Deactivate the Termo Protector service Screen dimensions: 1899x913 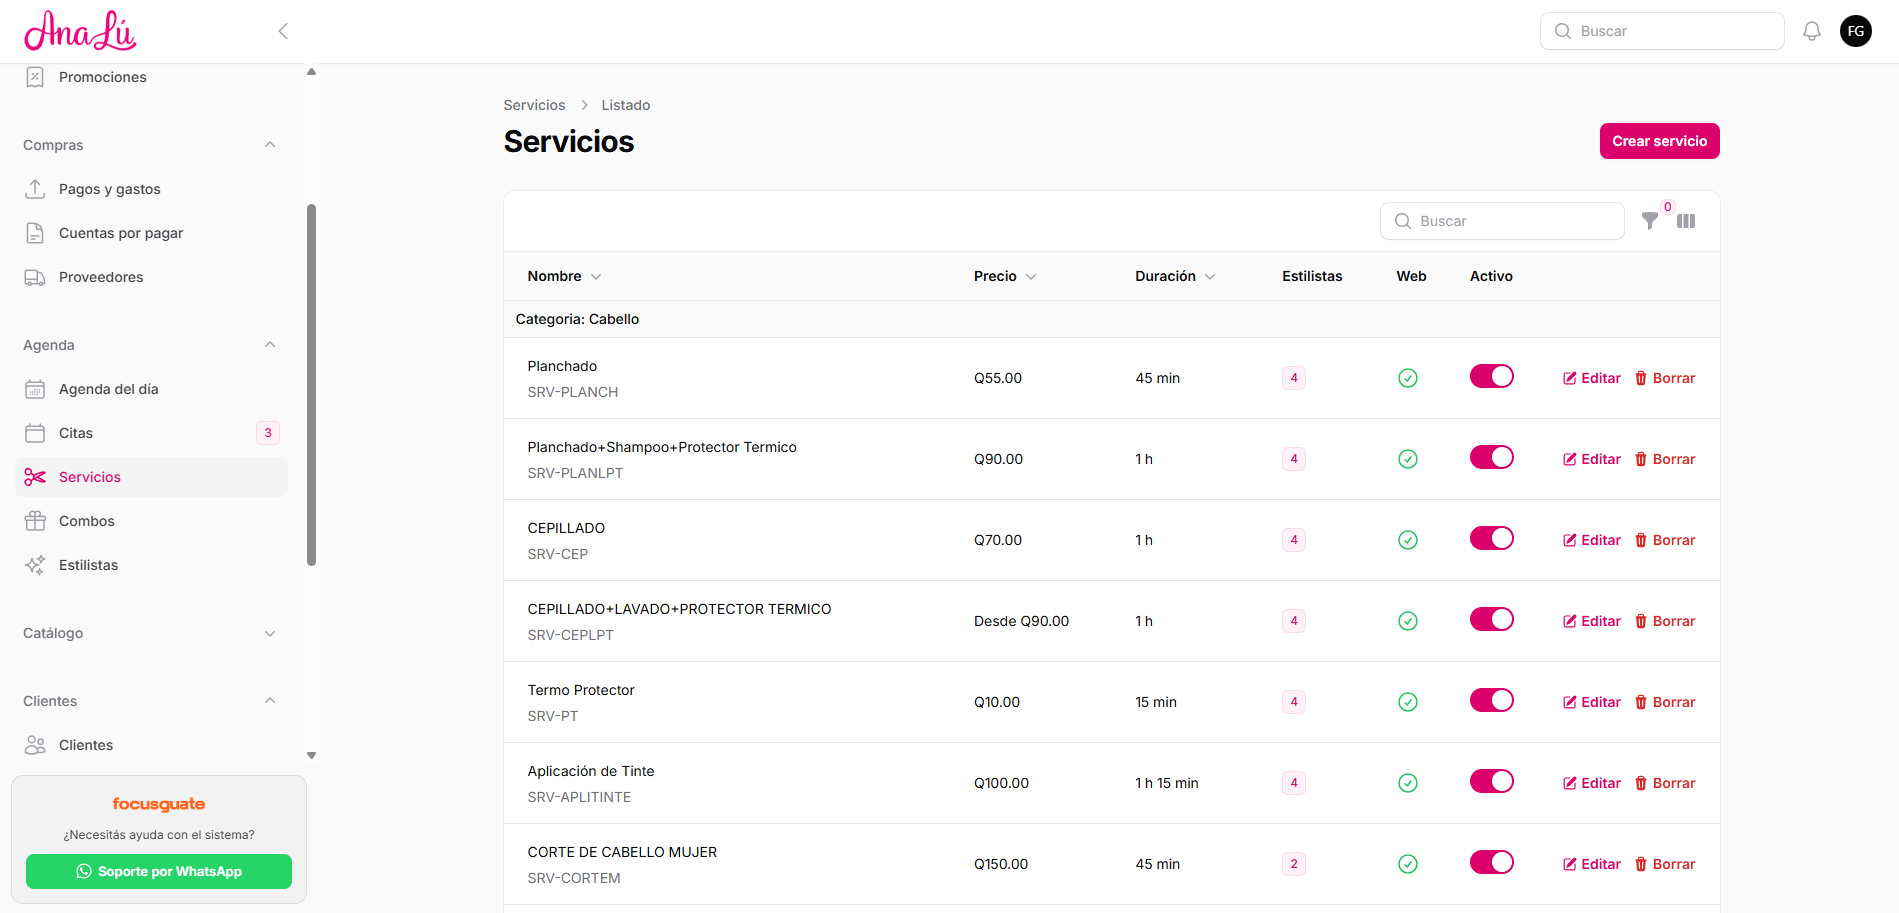click(1491, 700)
